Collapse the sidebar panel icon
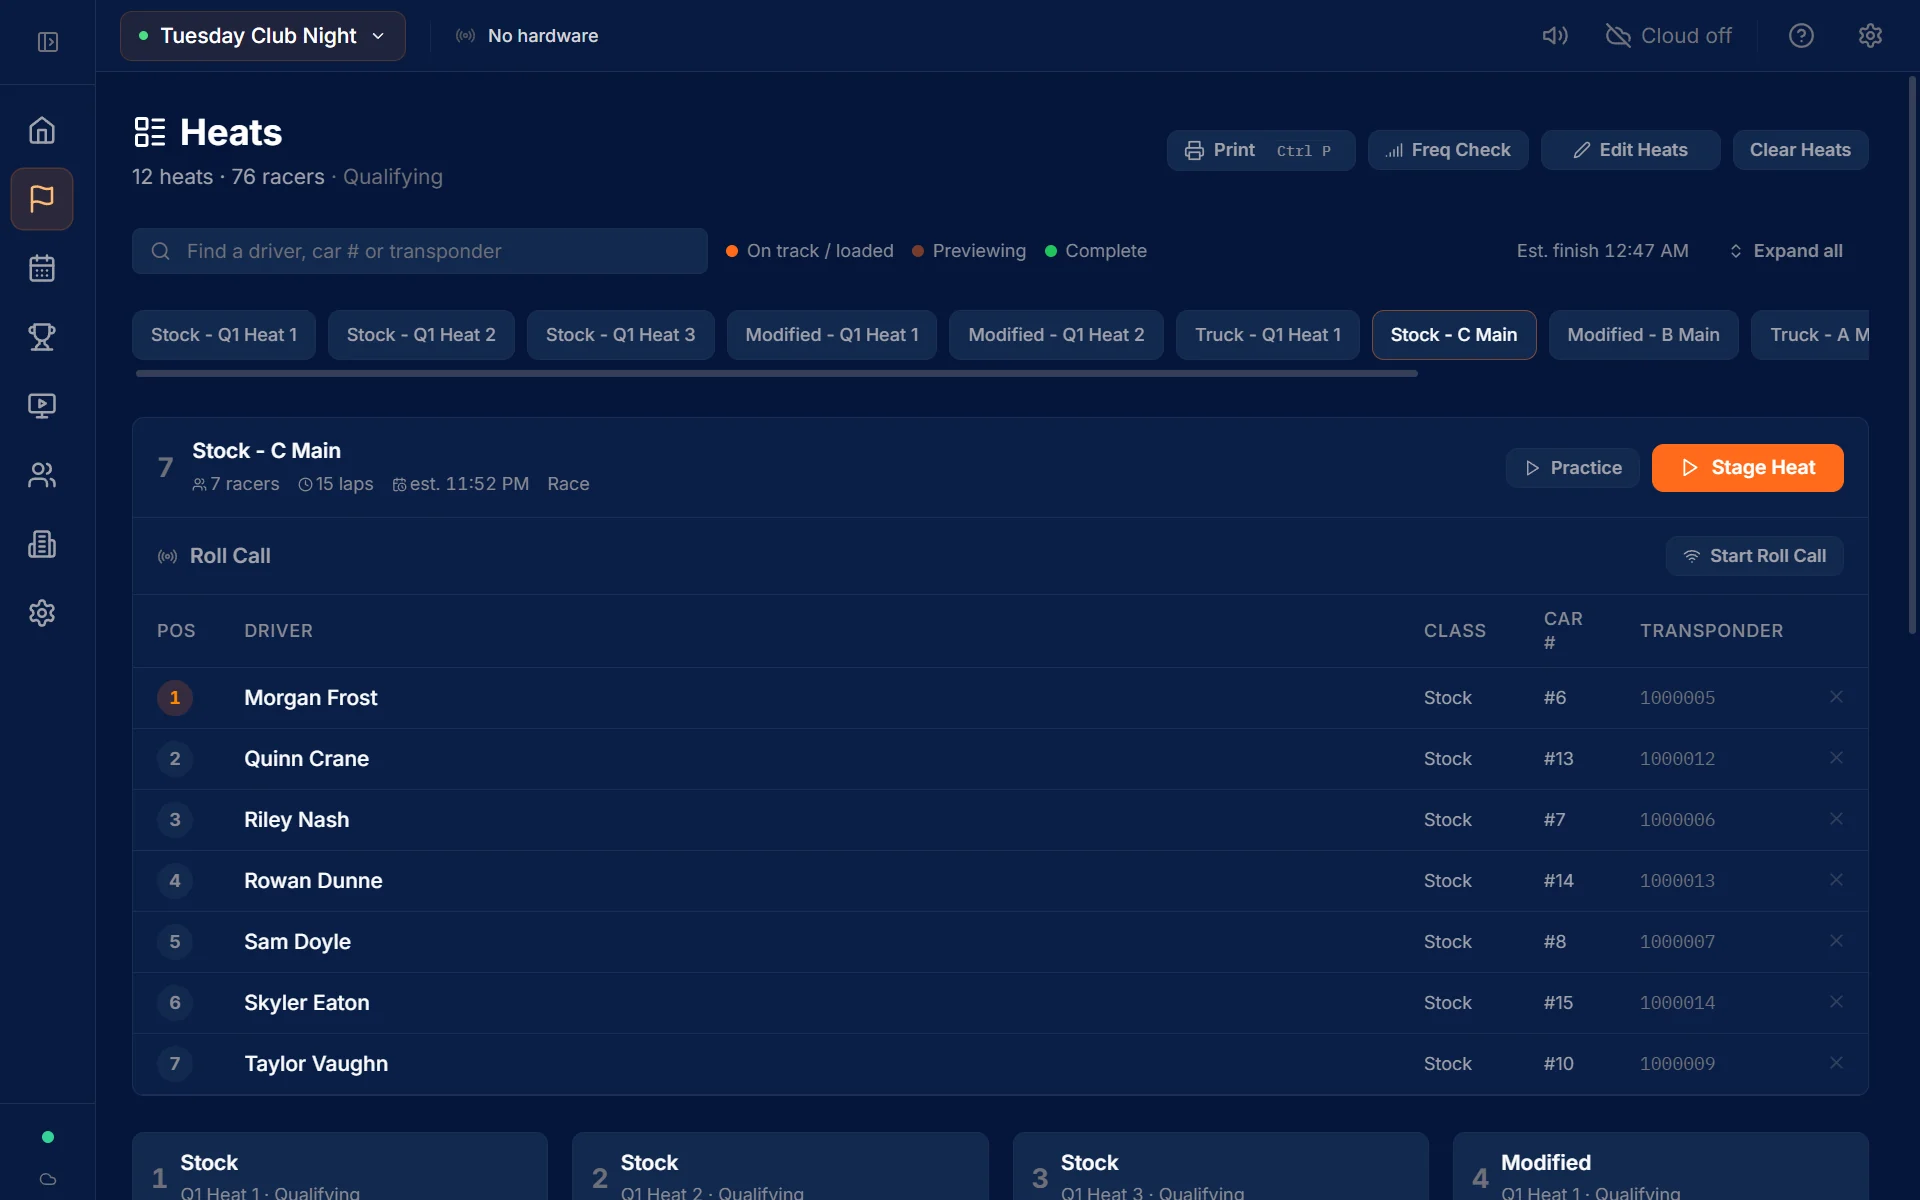The height and width of the screenshot is (1200, 1920). (x=47, y=42)
